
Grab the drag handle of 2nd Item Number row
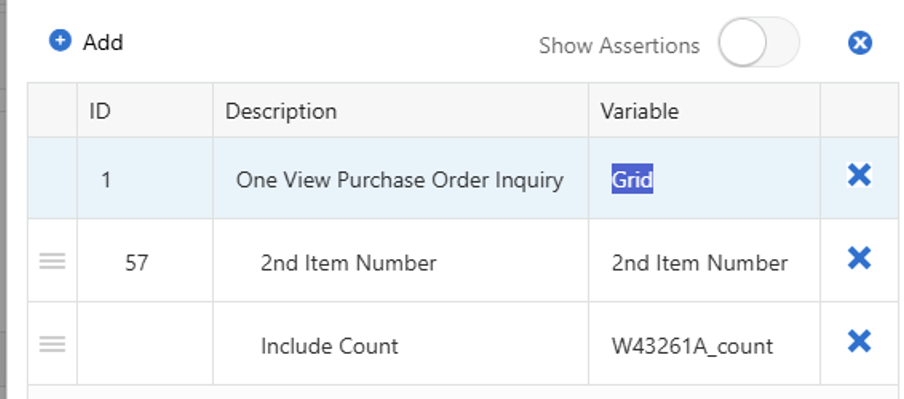(52, 262)
